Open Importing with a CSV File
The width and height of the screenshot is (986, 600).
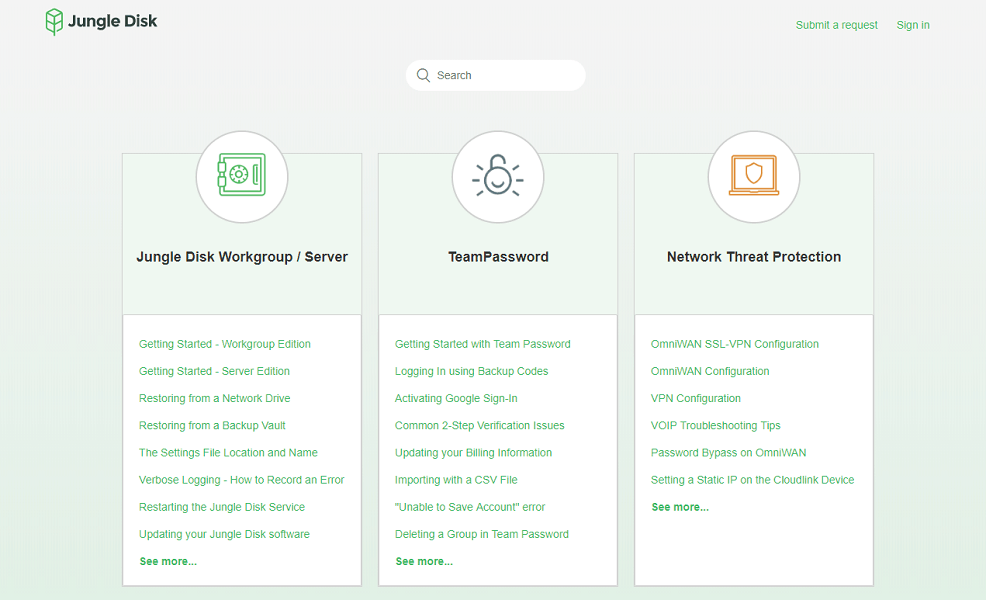click(456, 480)
